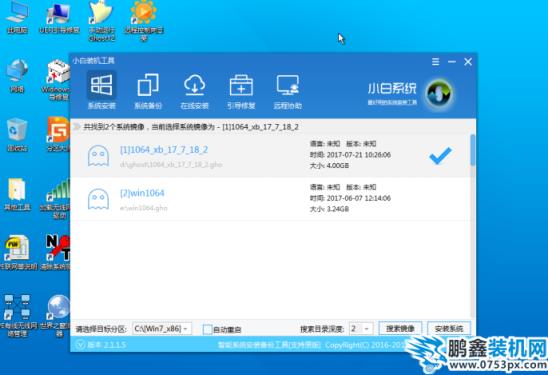The width and height of the screenshot is (548, 375).
Task: Toggle the 自动重启 (auto restart) checkbox
Action: [208, 329]
